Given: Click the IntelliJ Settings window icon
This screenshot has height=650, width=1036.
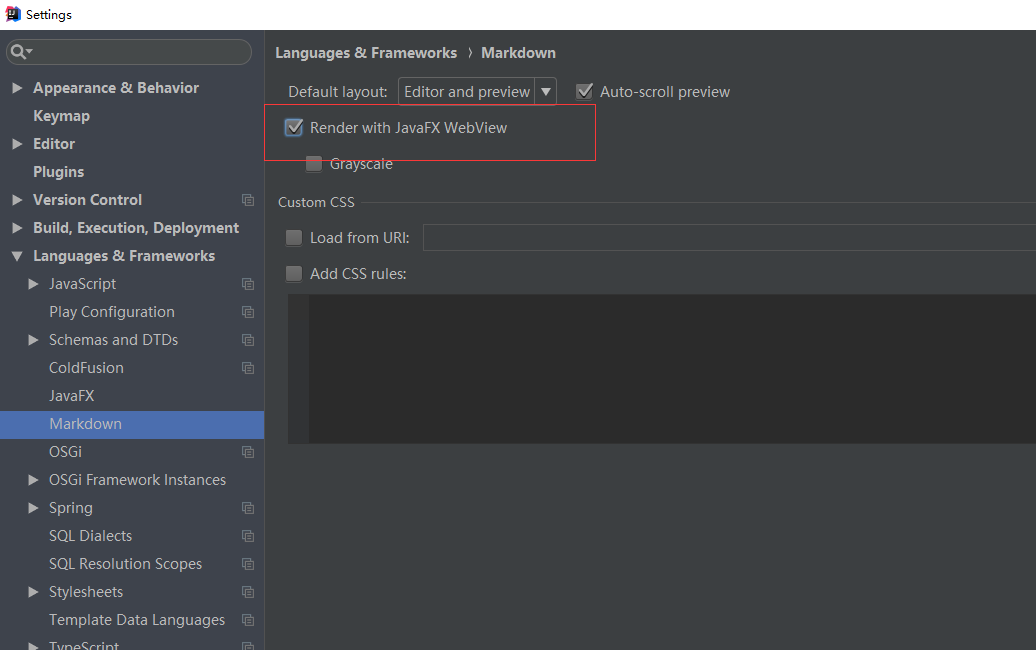Looking at the screenshot, I should (x=13, y=14).
